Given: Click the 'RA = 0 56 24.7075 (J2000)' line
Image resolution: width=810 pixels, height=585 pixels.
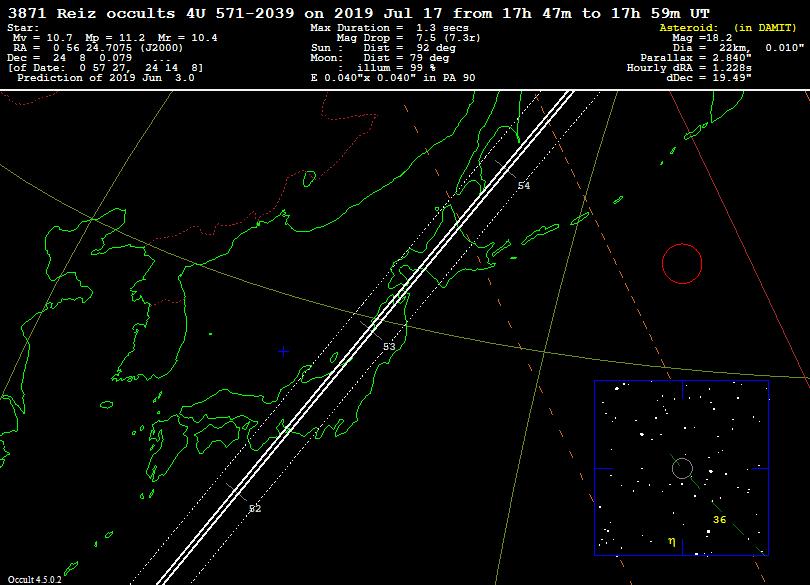Looking at the screenshot, I should 98,48.
